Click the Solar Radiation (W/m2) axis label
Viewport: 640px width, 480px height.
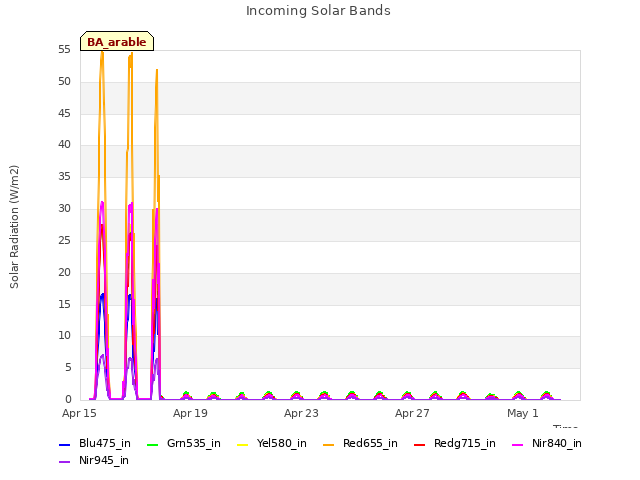pyautogui.click(x=14, y=227)
